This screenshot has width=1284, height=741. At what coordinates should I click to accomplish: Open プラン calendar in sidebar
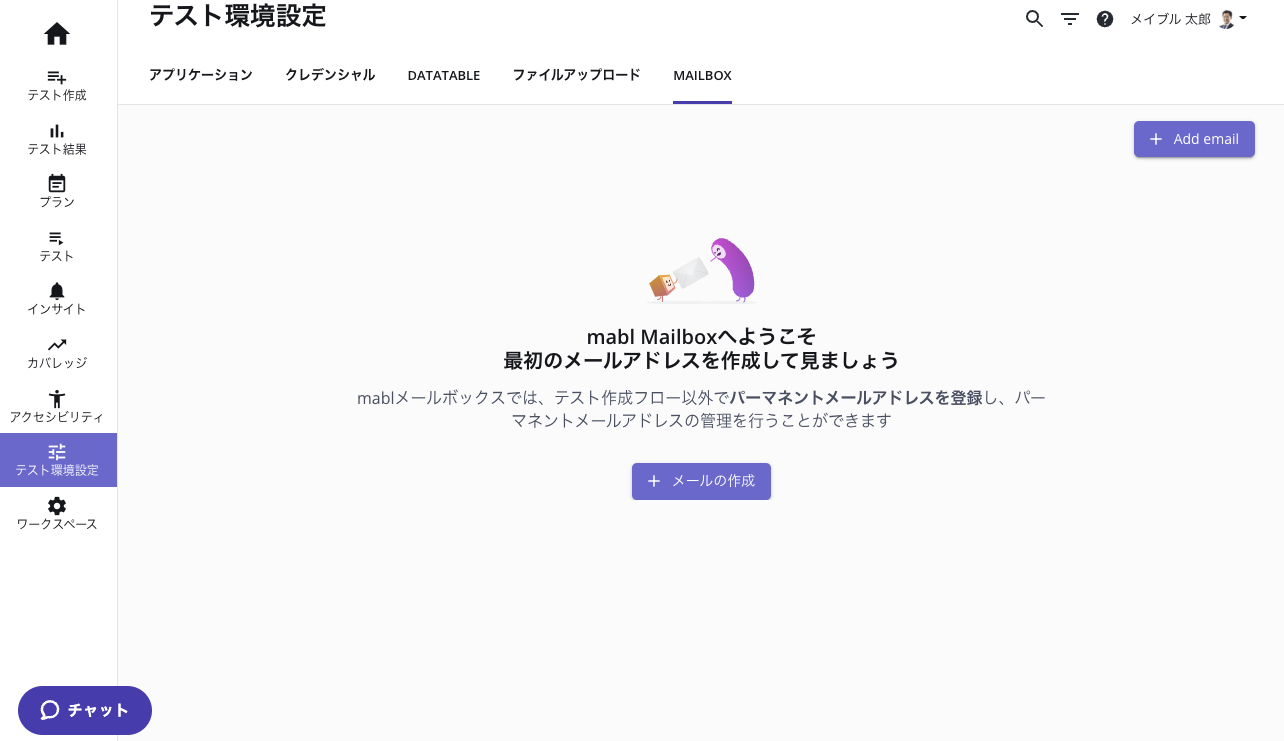[x=57, y=192]
